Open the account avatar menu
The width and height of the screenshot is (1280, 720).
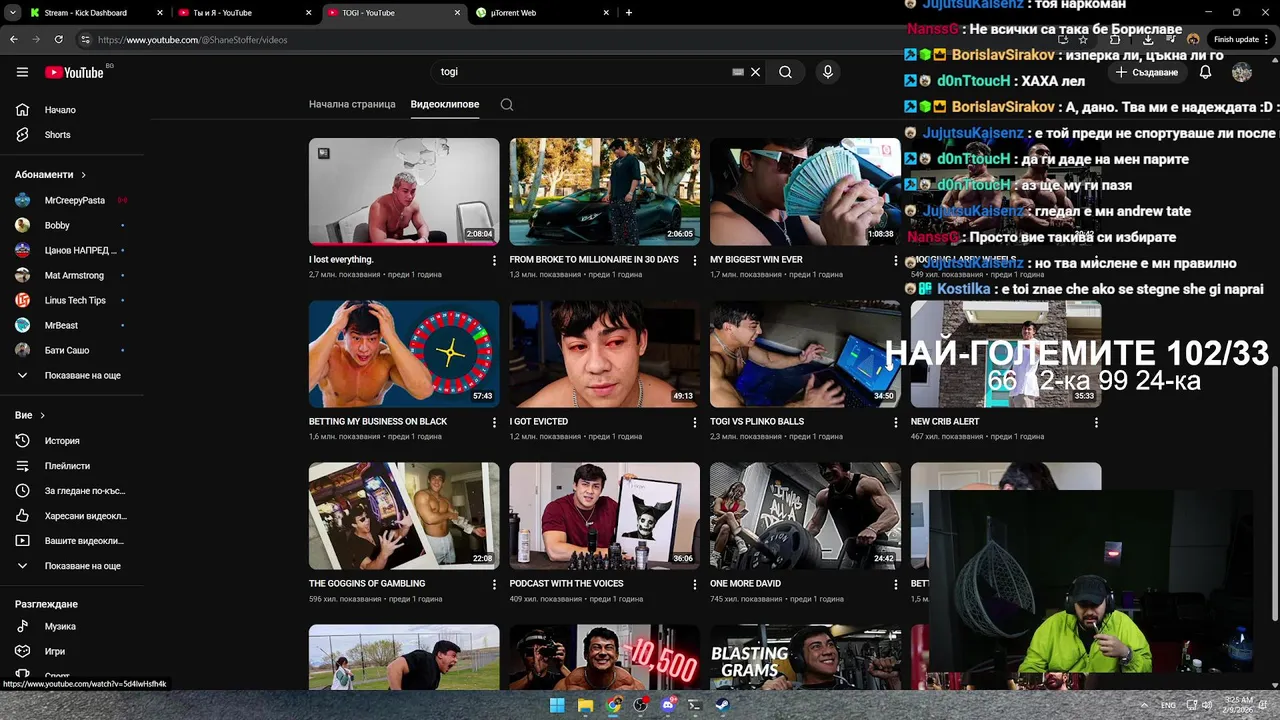point(1242,72)
